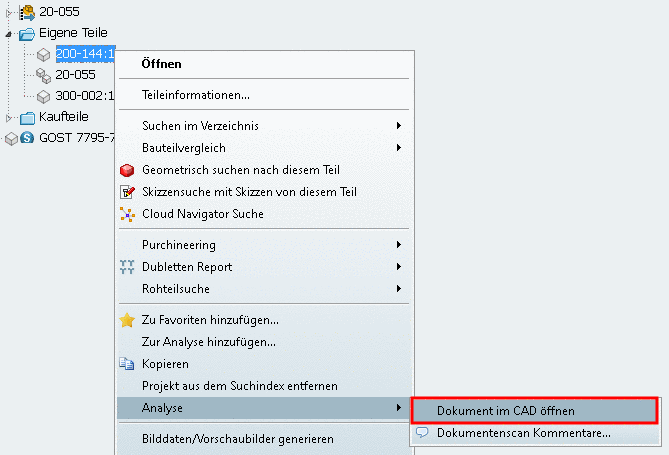
Task: Click the Cloud Navigator Suche icon
Action: pos(127,213)
